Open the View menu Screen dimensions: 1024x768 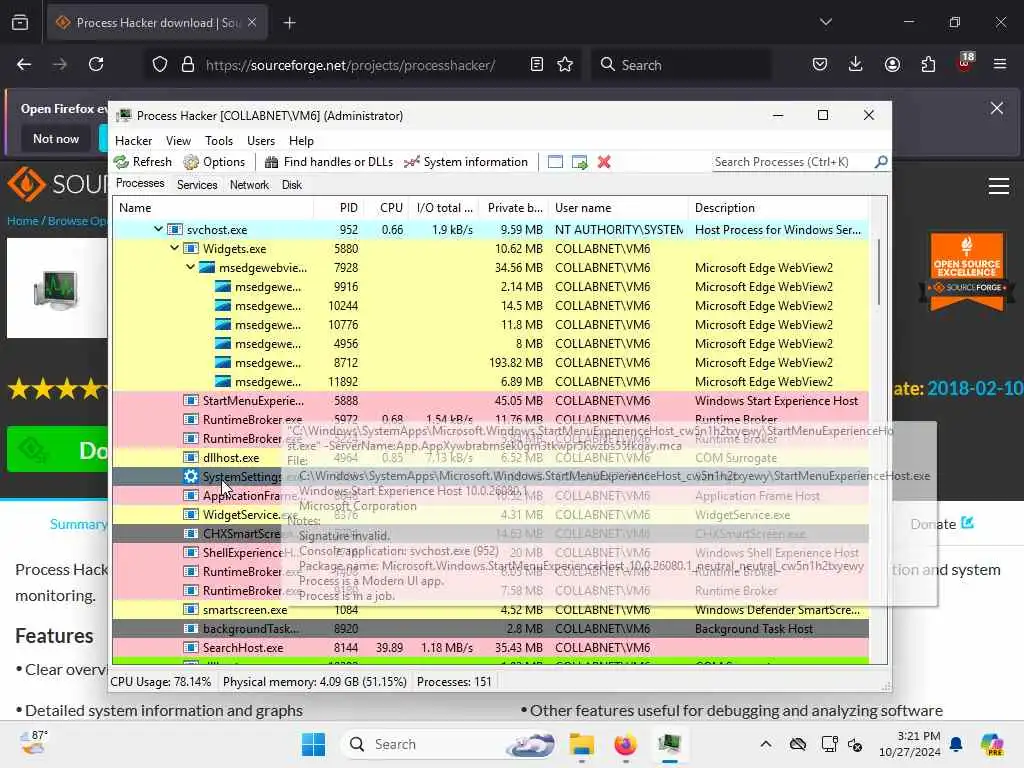click(178, 140)
